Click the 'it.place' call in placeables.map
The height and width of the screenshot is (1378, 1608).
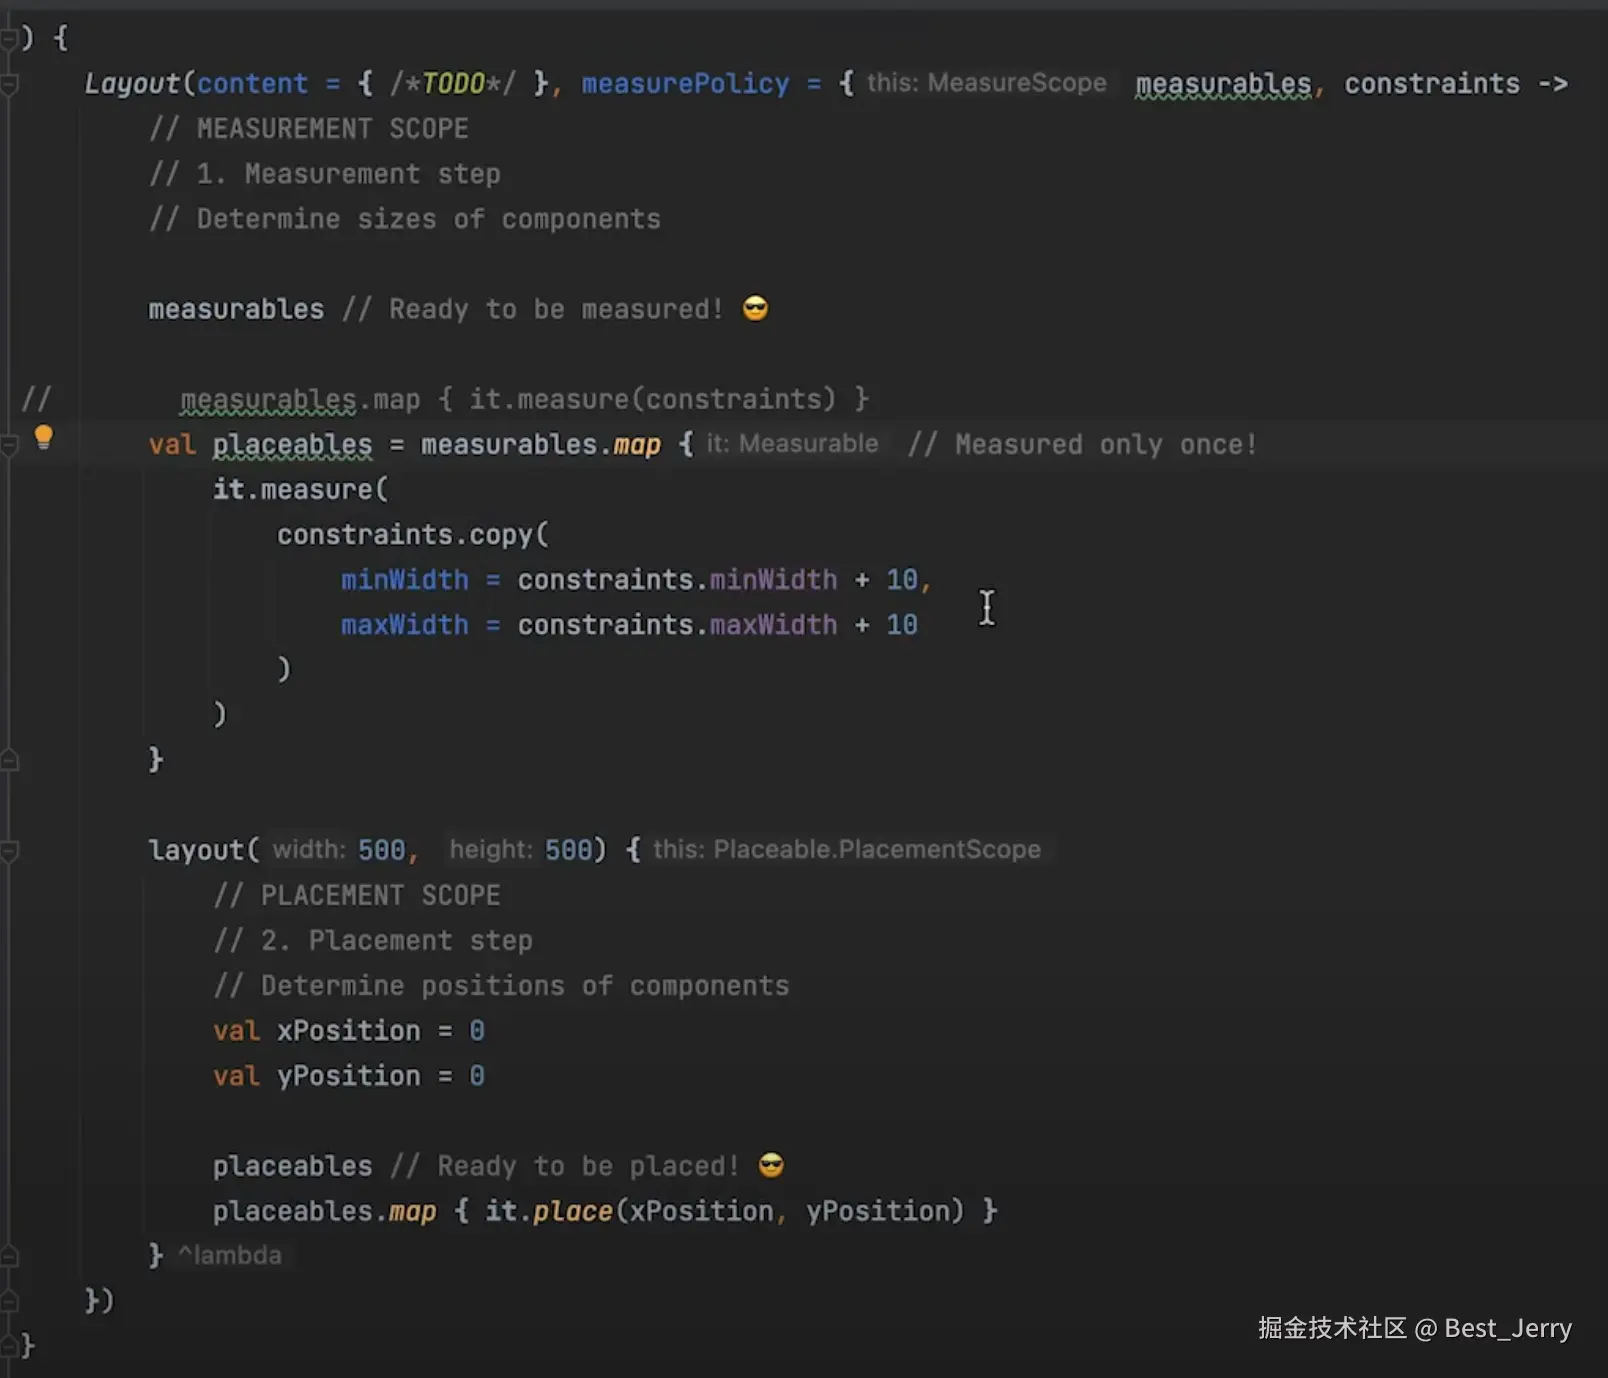[x=549, y=1211]
